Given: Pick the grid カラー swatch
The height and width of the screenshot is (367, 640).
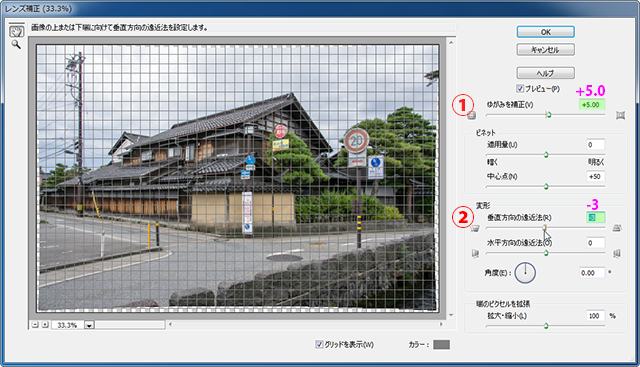Looking at the screenshot, I should pyautogui.click(x=441, y=345).
